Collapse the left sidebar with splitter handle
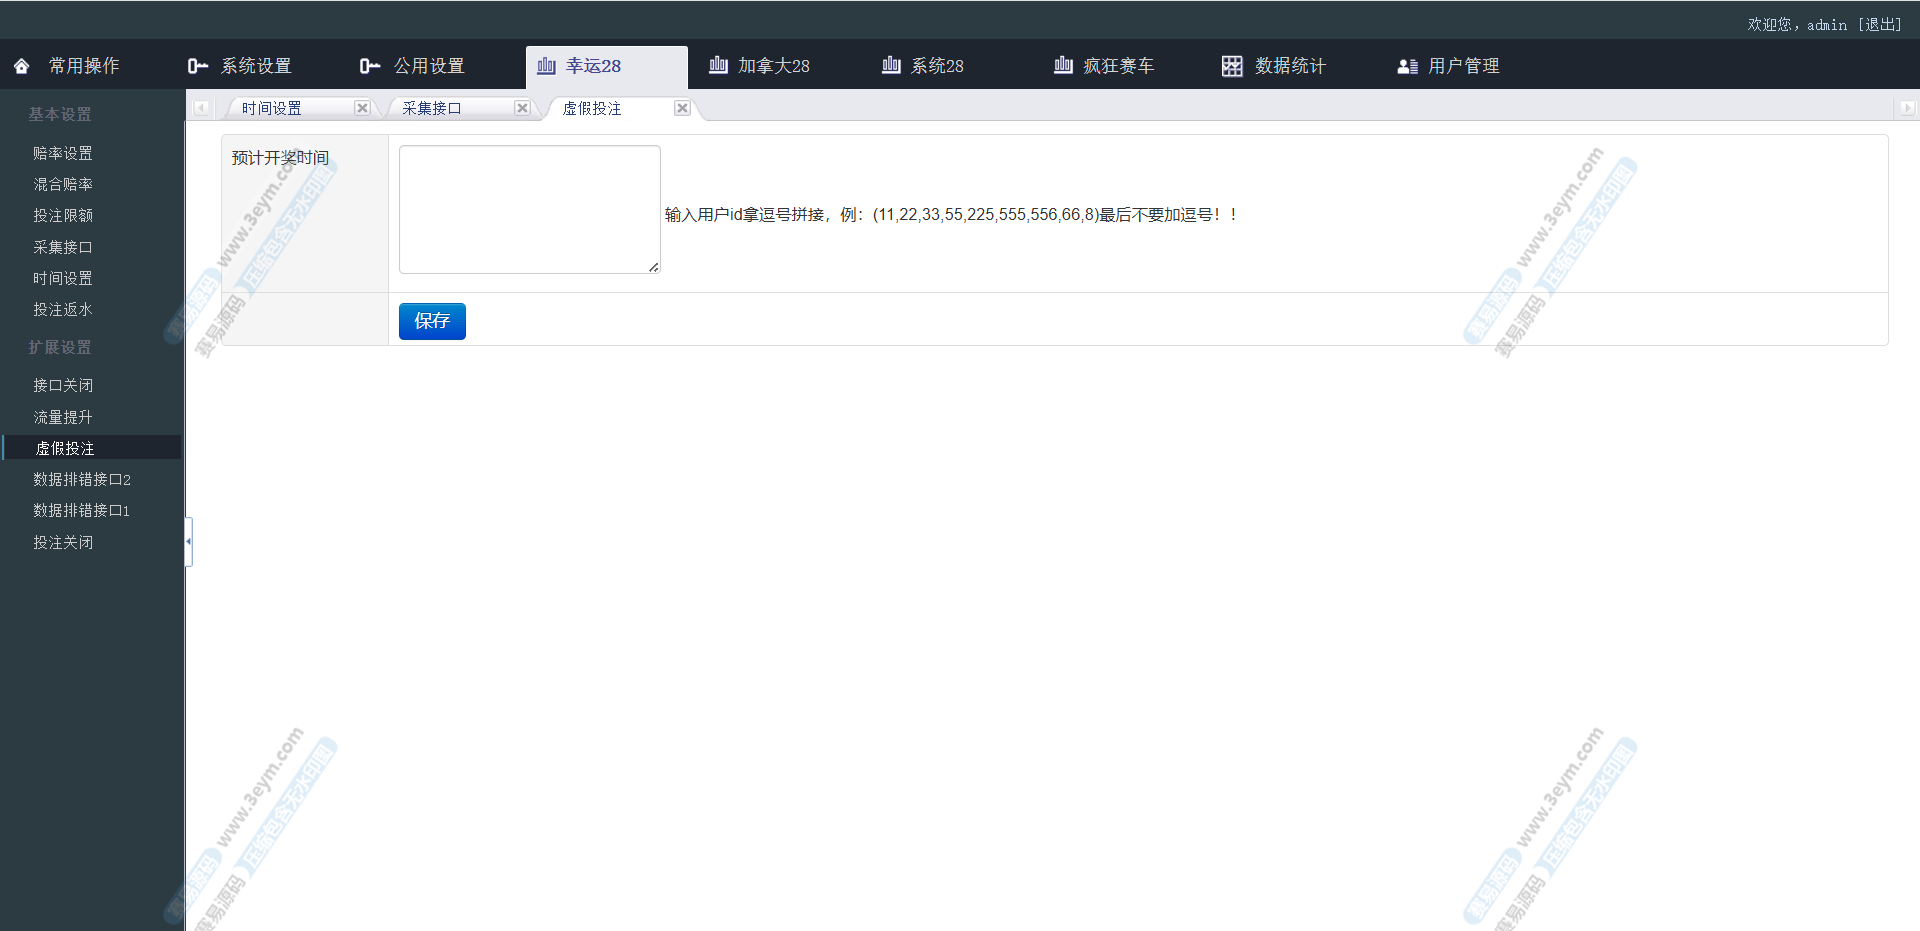Image resolution: width=1920 pixels, height=931 pixels. (x=188, y=541)
